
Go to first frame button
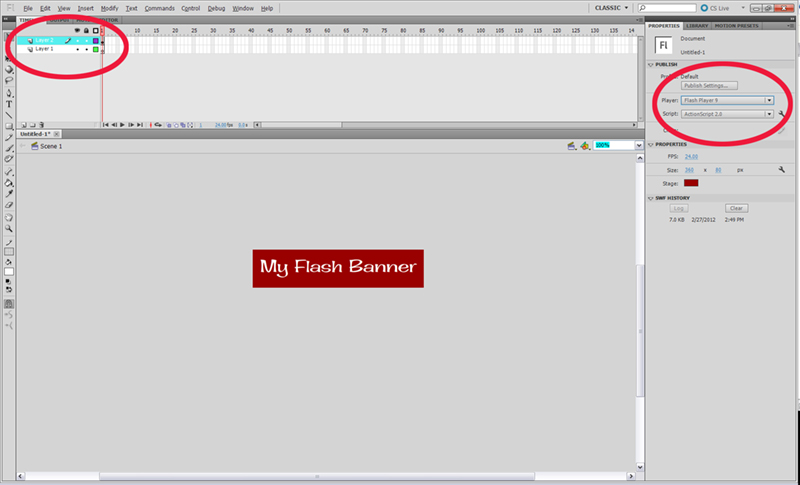pos(106,125)
